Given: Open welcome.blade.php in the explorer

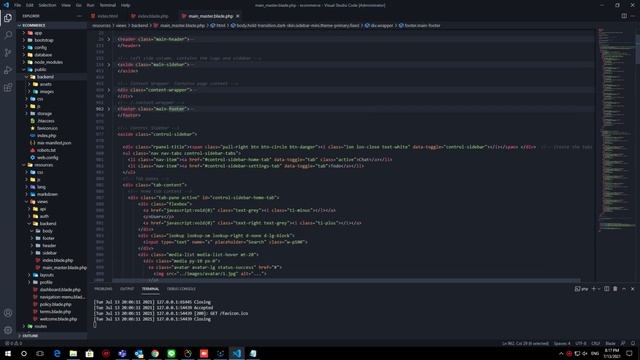Looking at the screenshot, I should pyautogui.click(x=58, y=319).
